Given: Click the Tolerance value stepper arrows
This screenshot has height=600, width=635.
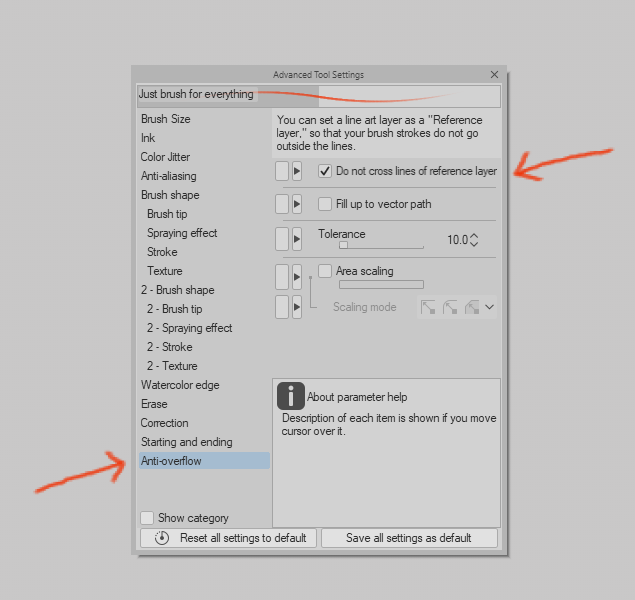Looking at the screenshot, I should [474, 240].
